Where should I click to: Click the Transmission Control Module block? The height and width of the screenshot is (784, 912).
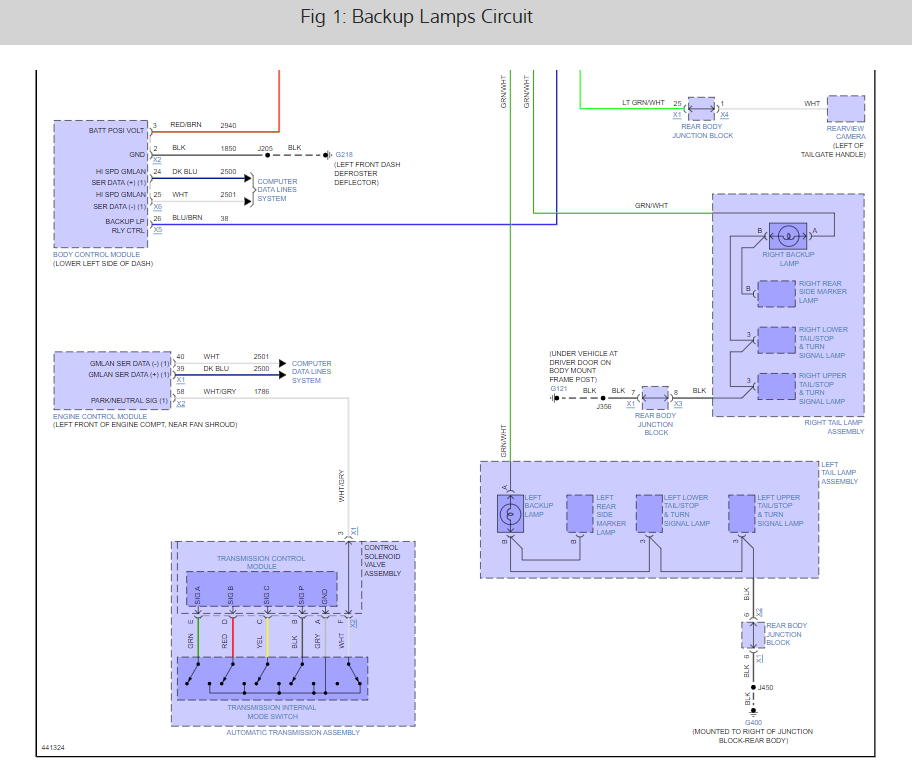coord(261,589)
